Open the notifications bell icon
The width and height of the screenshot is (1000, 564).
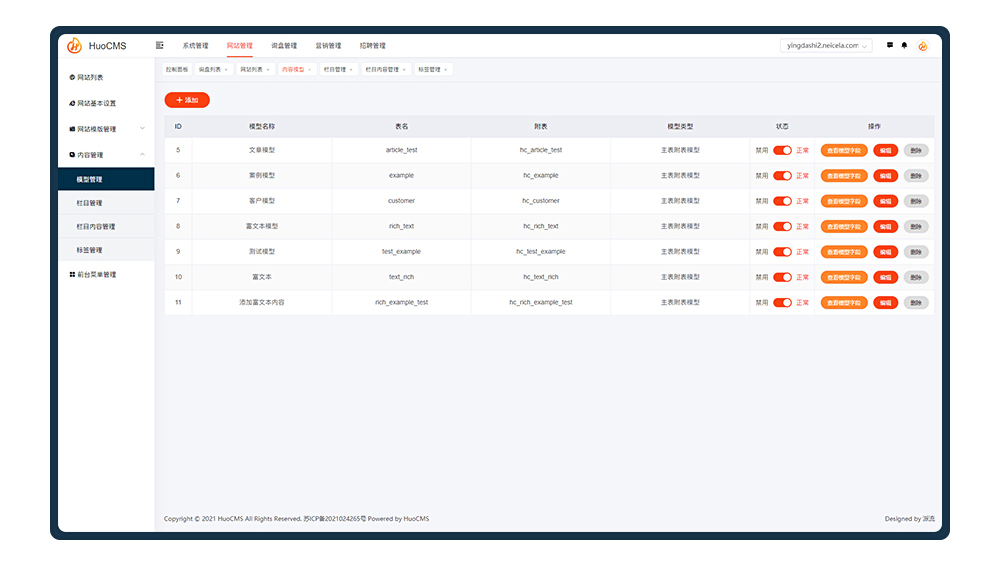[904, 45]
